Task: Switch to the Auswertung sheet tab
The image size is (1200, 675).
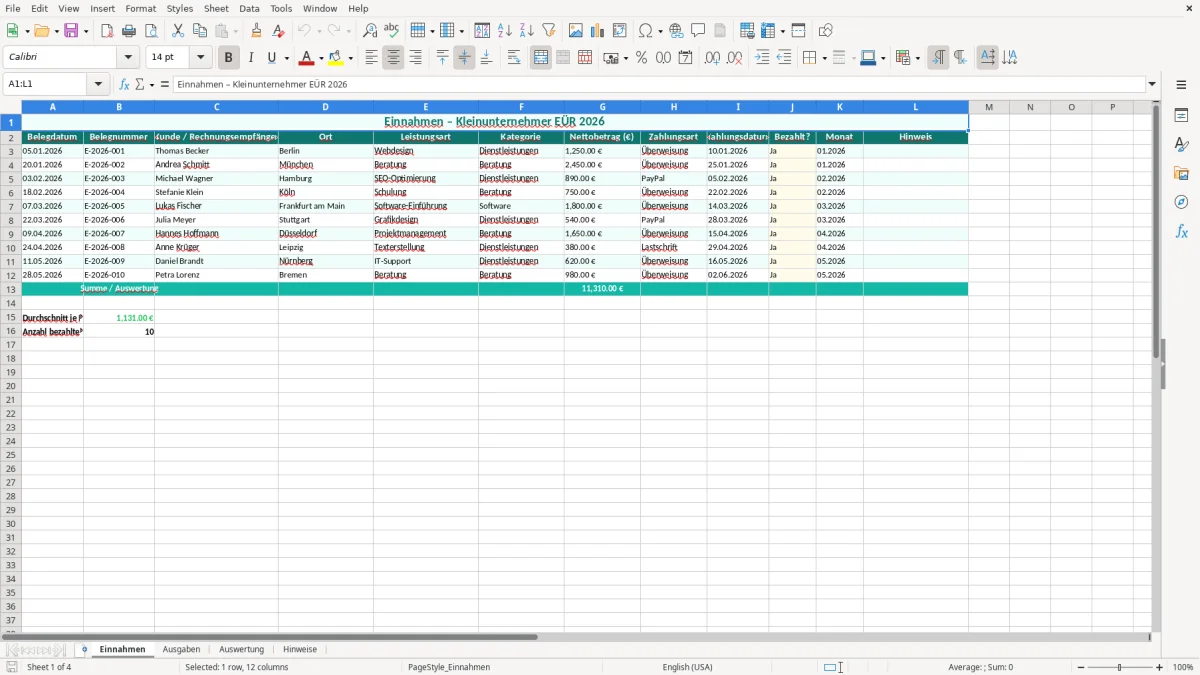Action: (241, 649)
